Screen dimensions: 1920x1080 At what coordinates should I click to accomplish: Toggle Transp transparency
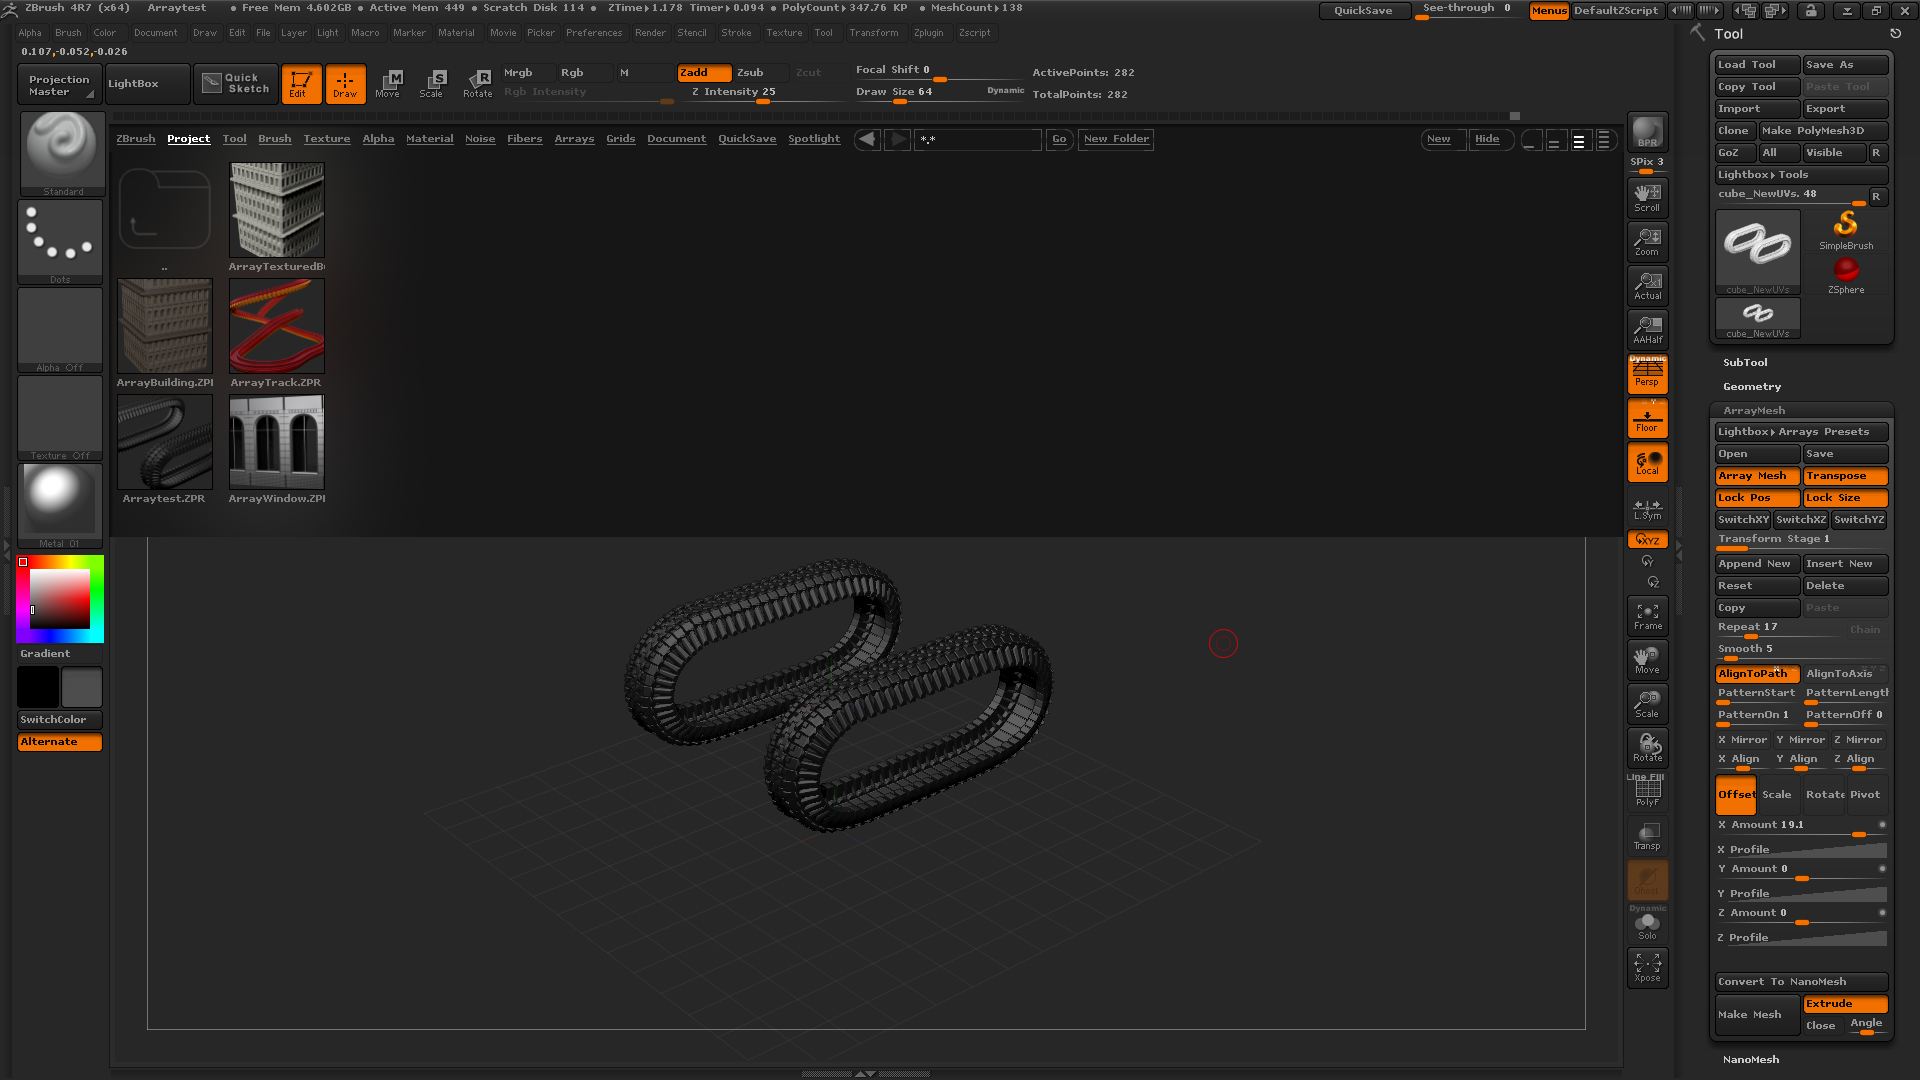[x=1647, y=836]
